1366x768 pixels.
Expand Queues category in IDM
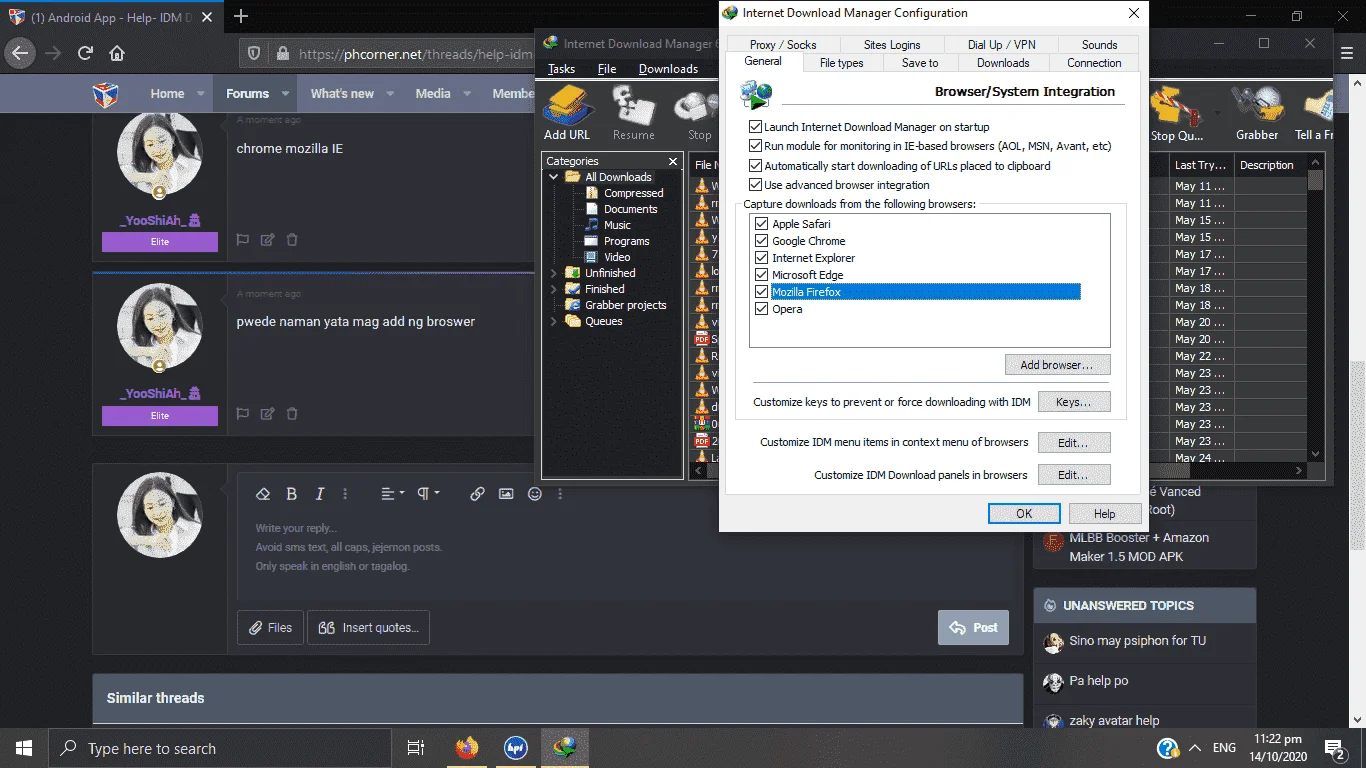coord(553,321)
